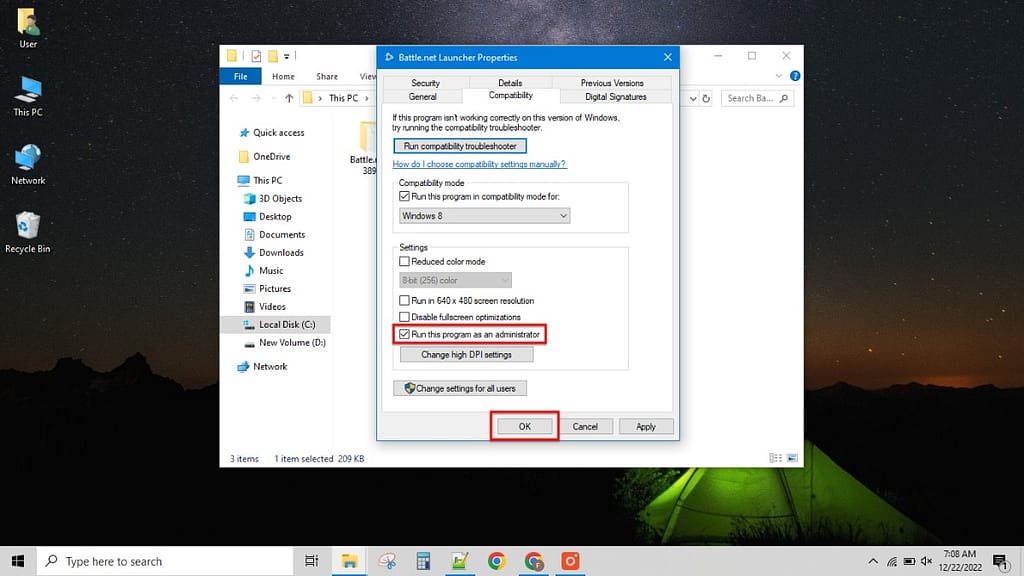Open the User desktop icon
1024x576 pixels.
pos(27,28)
